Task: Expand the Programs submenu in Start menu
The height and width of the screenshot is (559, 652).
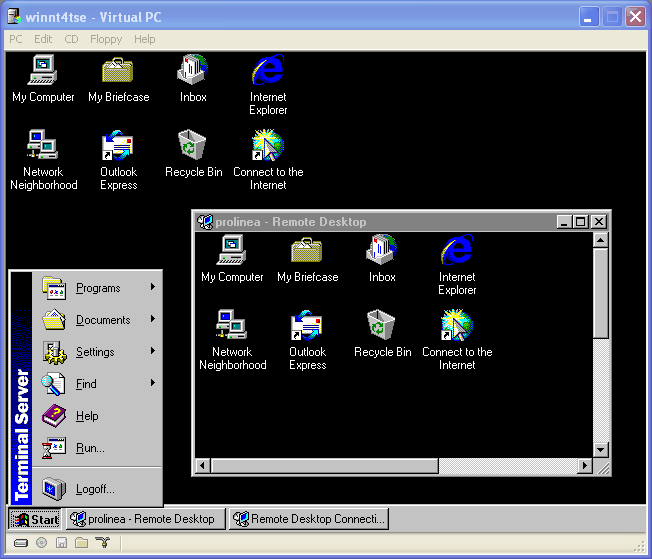Action: pos(97,288)
